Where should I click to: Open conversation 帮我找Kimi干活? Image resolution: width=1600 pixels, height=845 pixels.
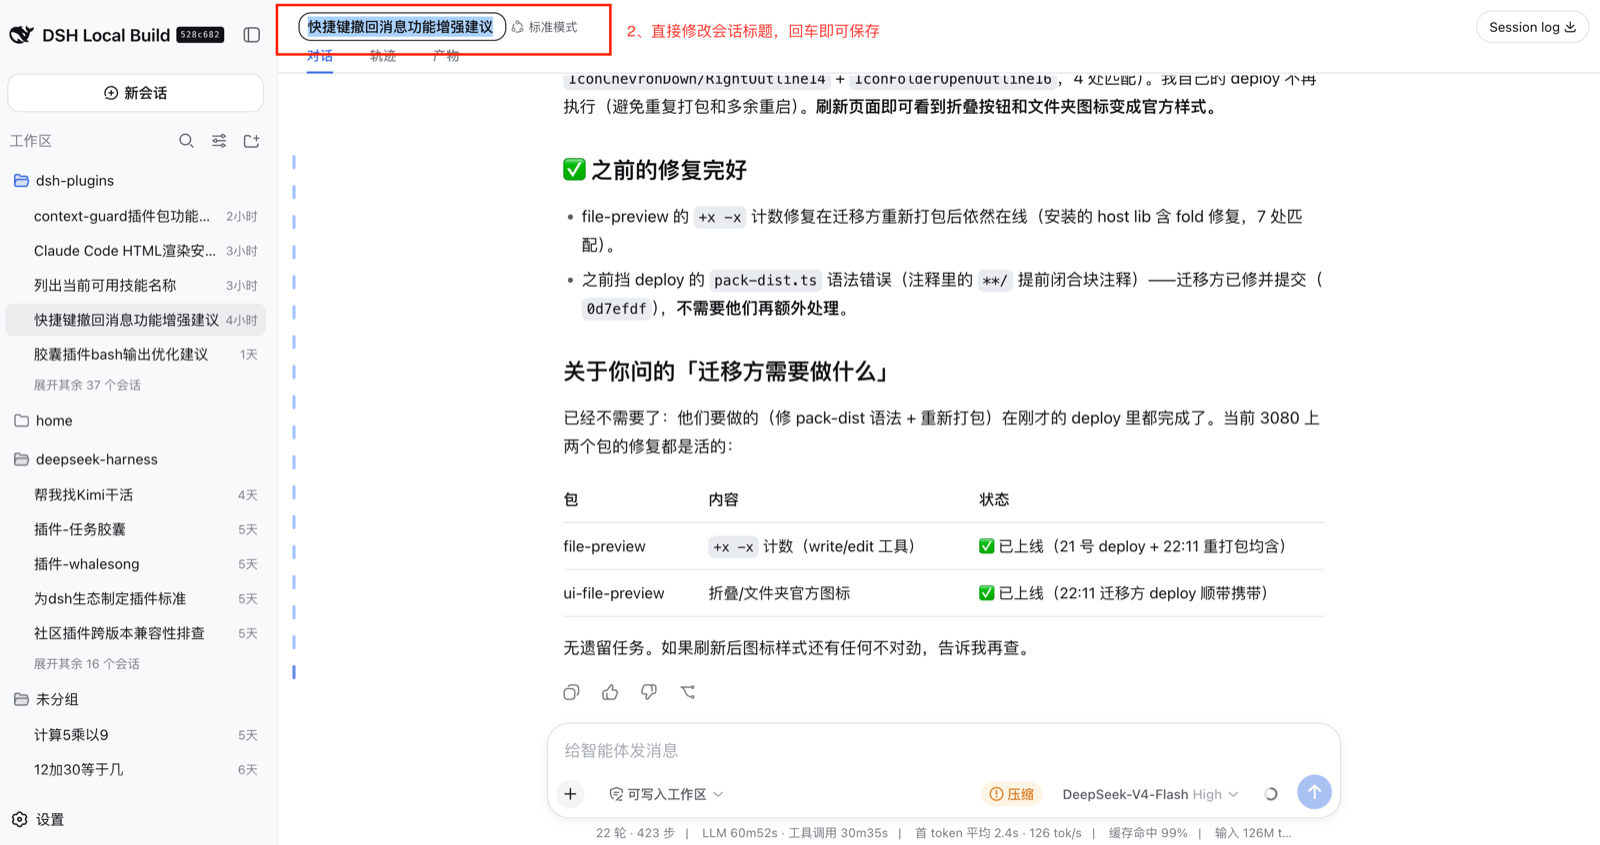(x=136, y=495)
